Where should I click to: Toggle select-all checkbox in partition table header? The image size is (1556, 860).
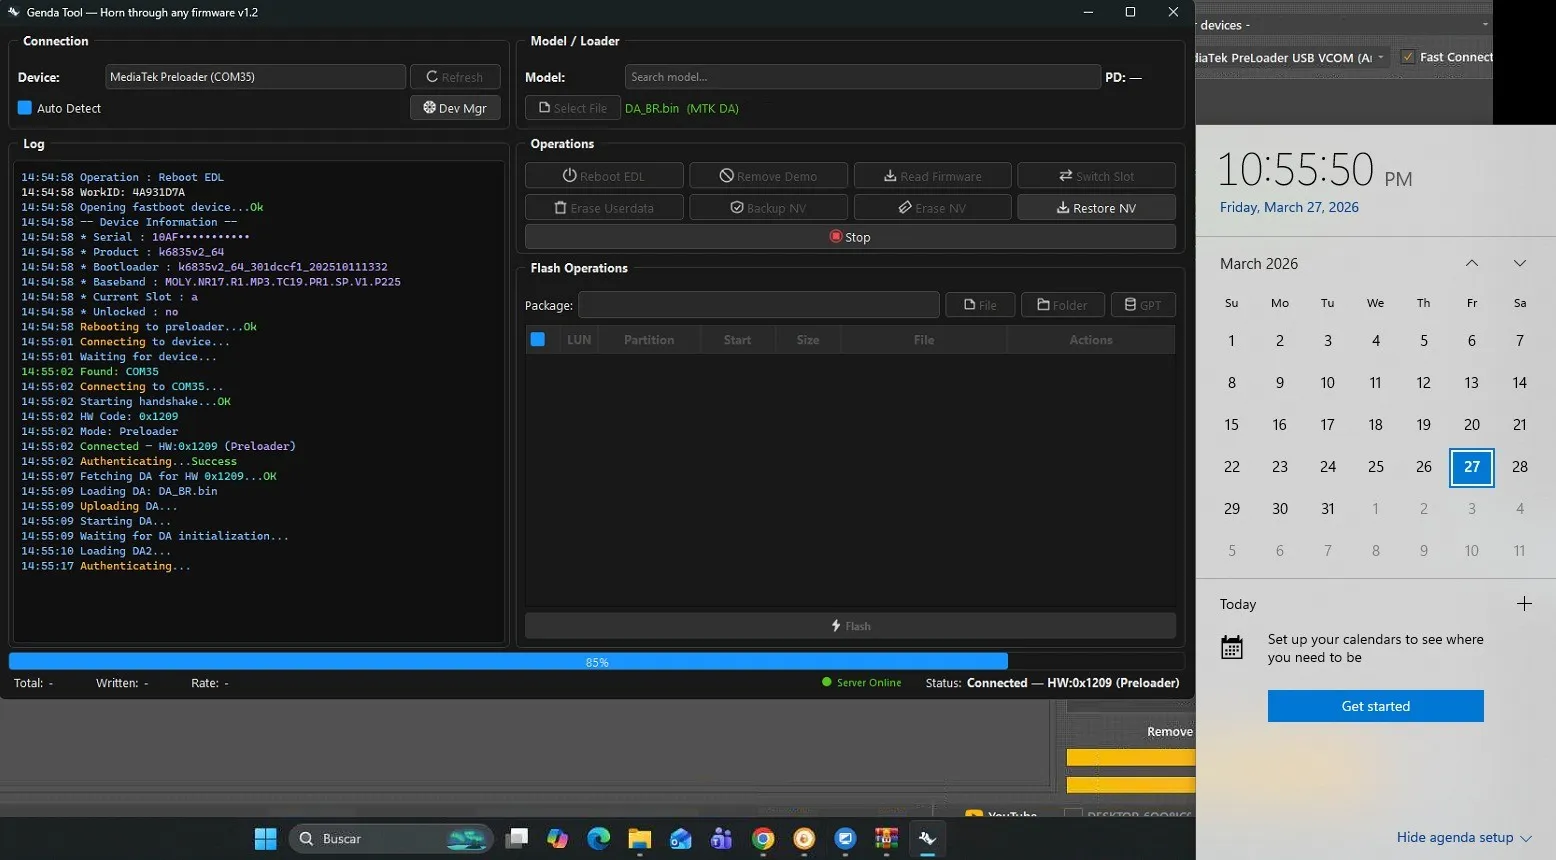click(x=538, y=340)
